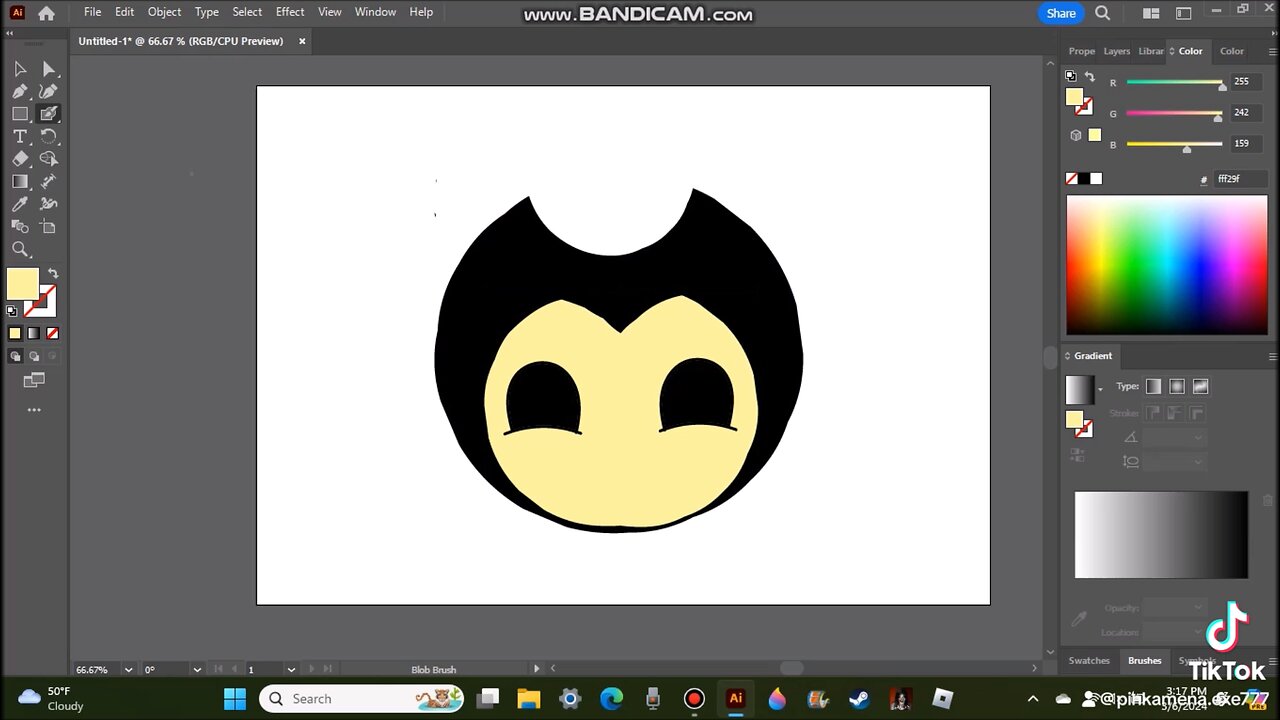Choose Freeform Gradient type
This screenshot has height=720, width=1280.
[1201, 386]
